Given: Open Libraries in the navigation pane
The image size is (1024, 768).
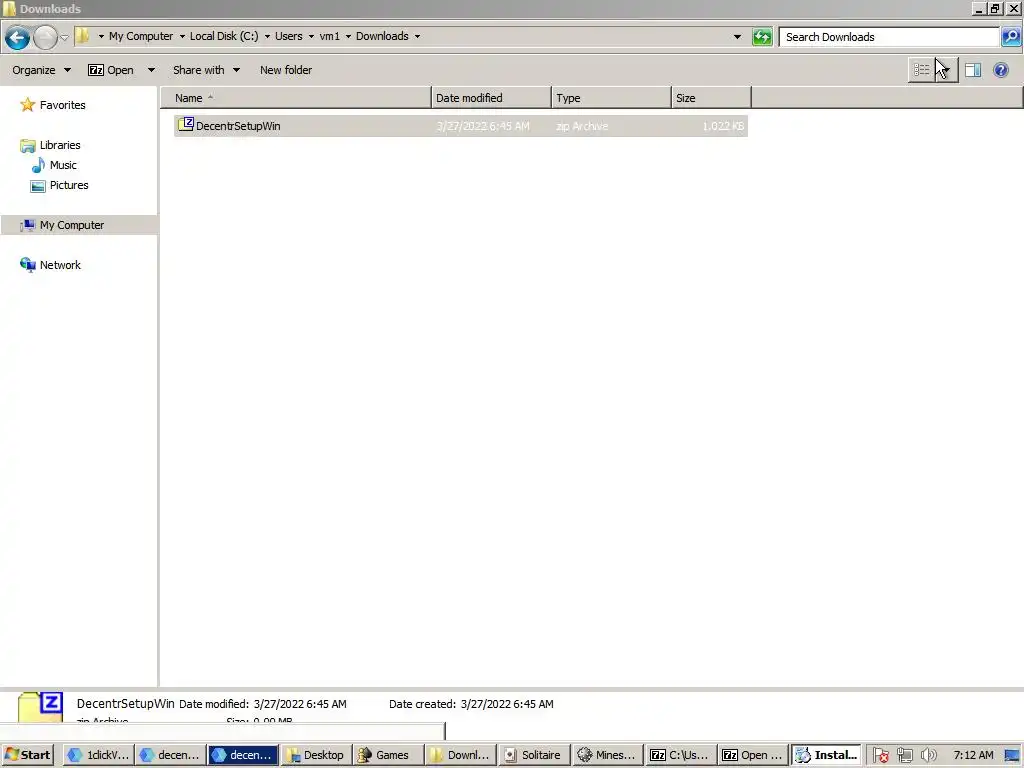Looking at the screenshot, I should pyautogui.click(x=60, y=145).
